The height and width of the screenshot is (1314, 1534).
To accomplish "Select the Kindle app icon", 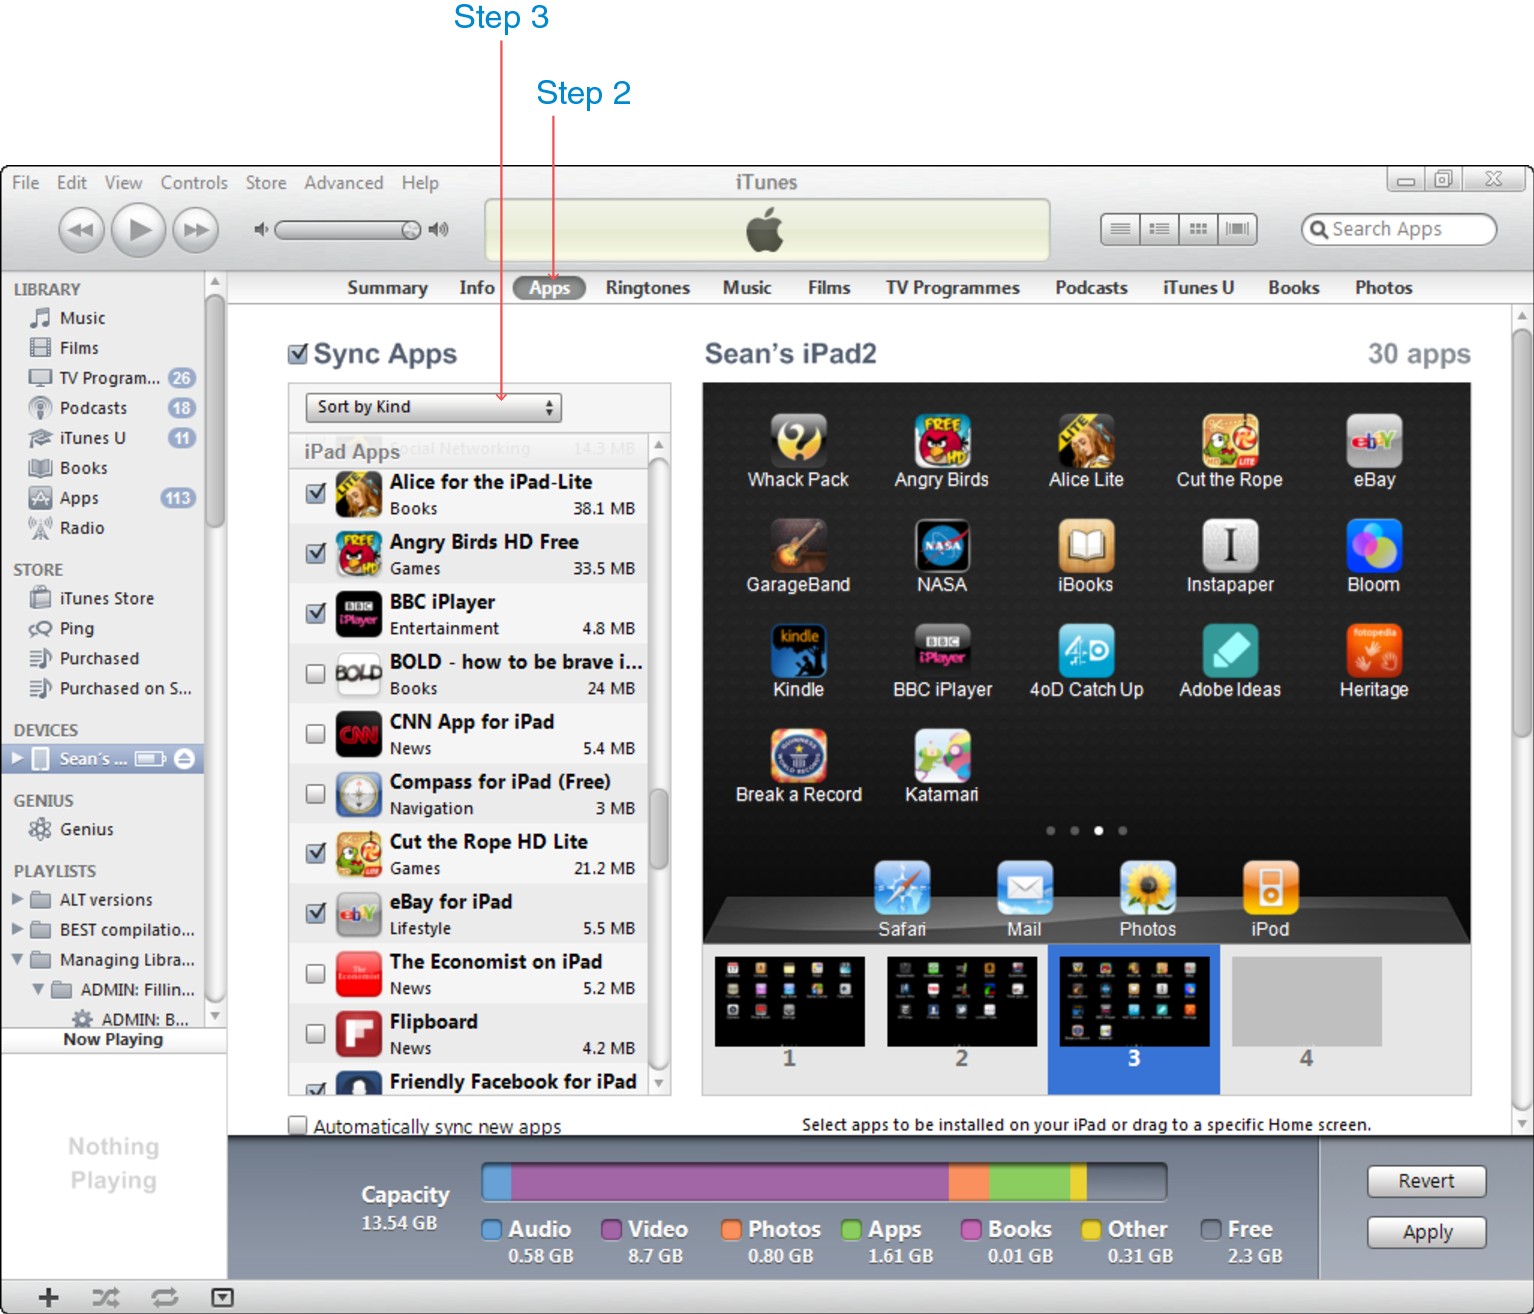I will pos(798,651).
